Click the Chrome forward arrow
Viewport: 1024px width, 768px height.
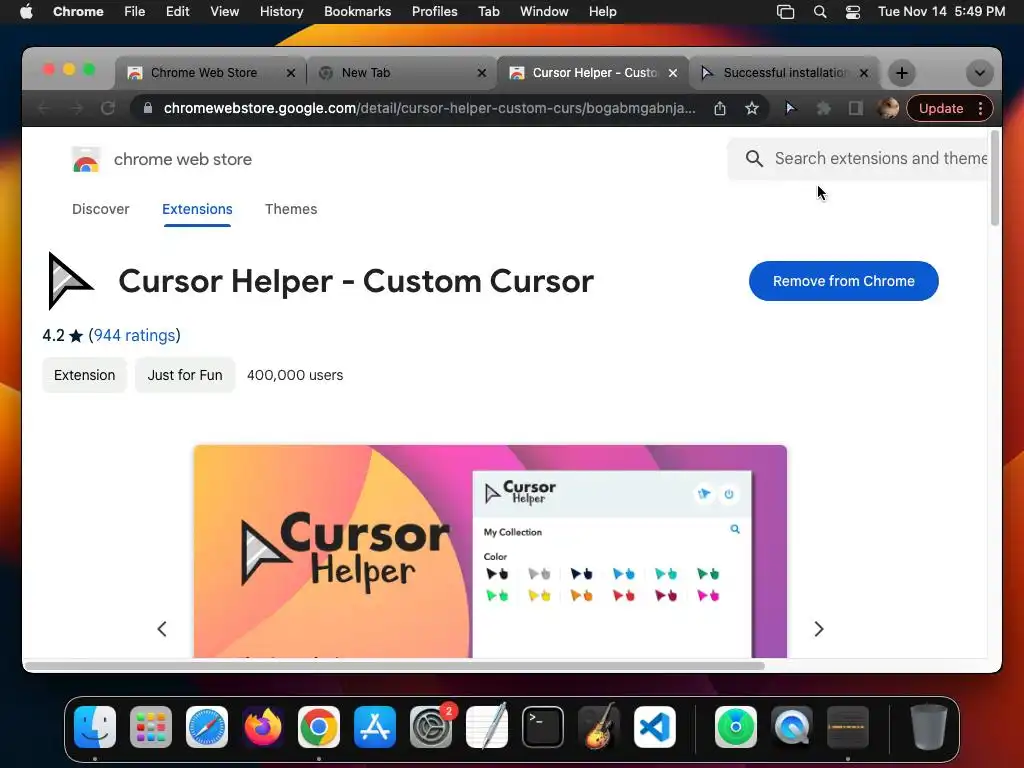click(76, 108)
